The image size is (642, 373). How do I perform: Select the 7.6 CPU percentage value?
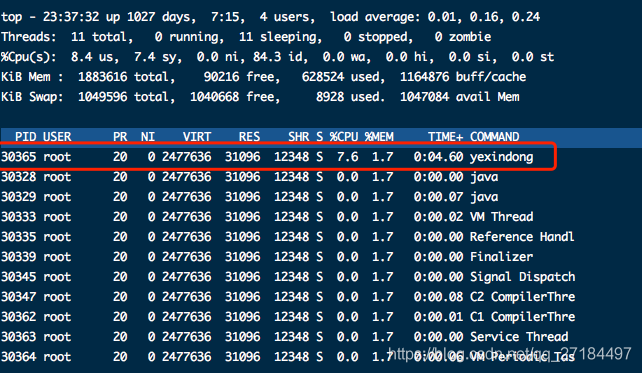coord(348,156)
